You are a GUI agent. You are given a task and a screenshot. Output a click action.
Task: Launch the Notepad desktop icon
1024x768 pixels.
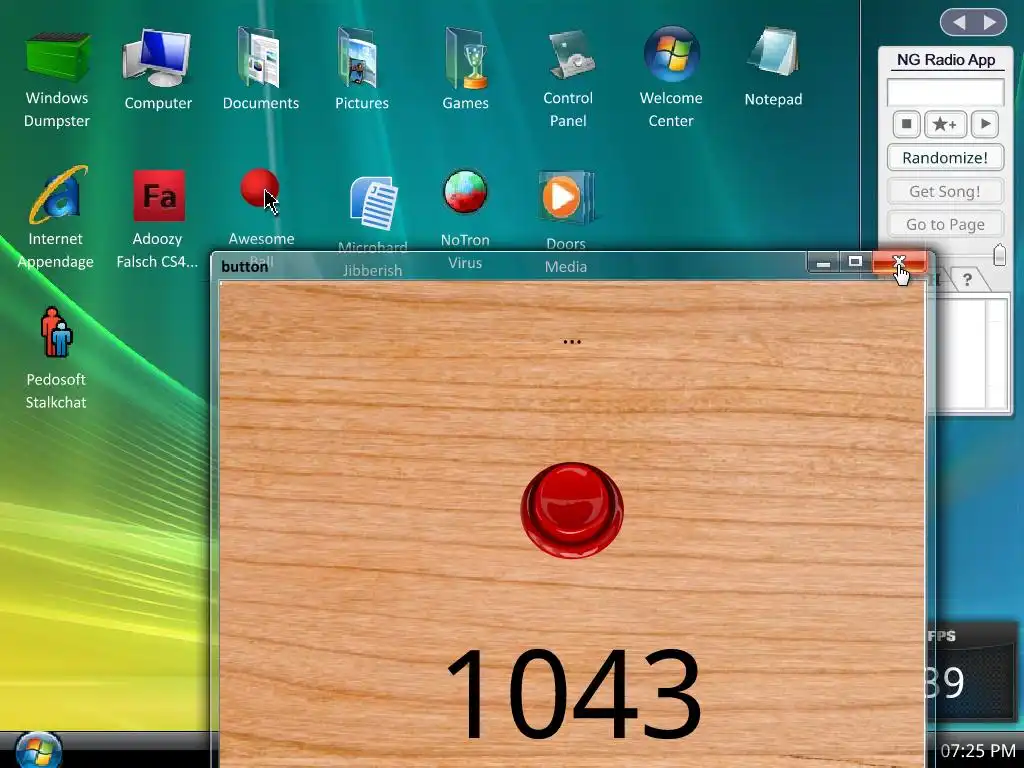tap(773, 54)
